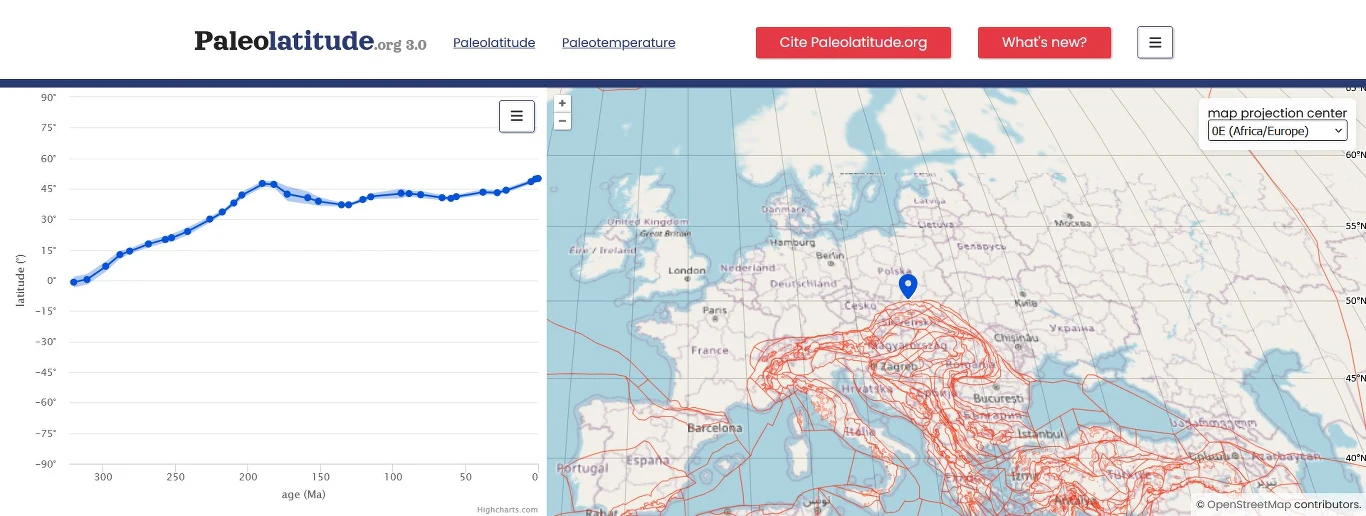Click the 'Polska' country label
This screenshot has width=1366, height=516.
click(894, 271)
